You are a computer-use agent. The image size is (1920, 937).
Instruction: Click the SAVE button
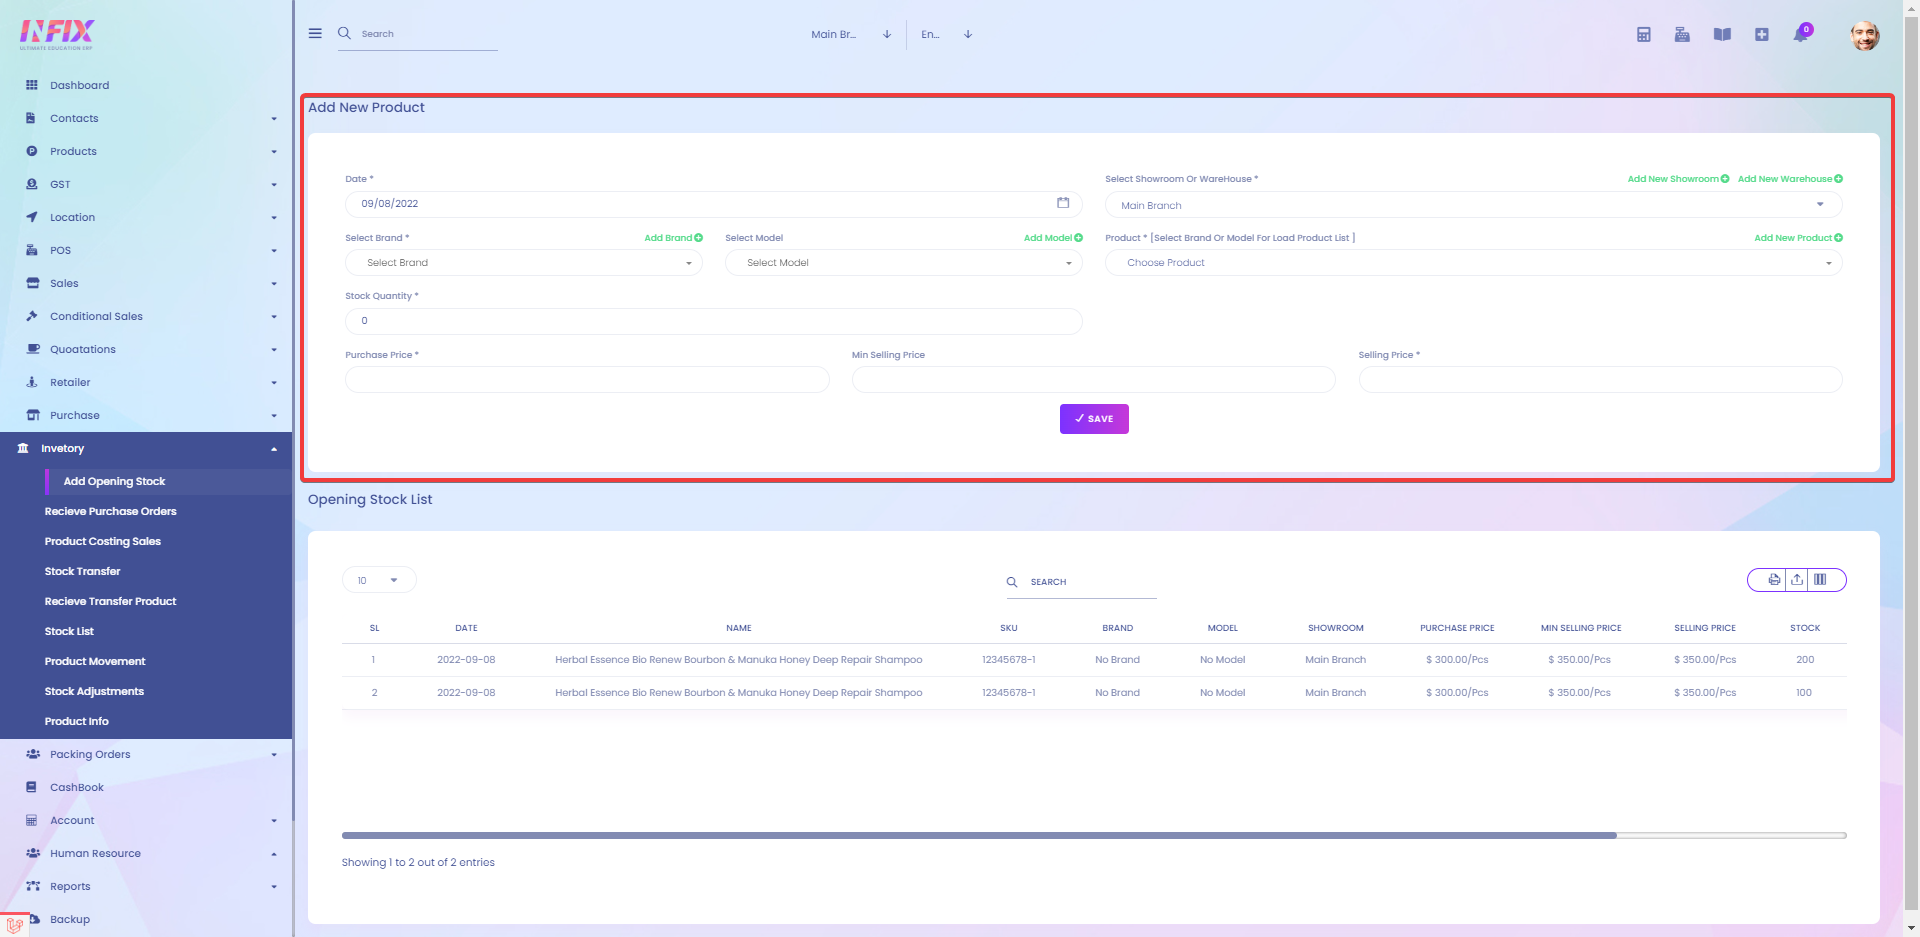coord(1094,419)
